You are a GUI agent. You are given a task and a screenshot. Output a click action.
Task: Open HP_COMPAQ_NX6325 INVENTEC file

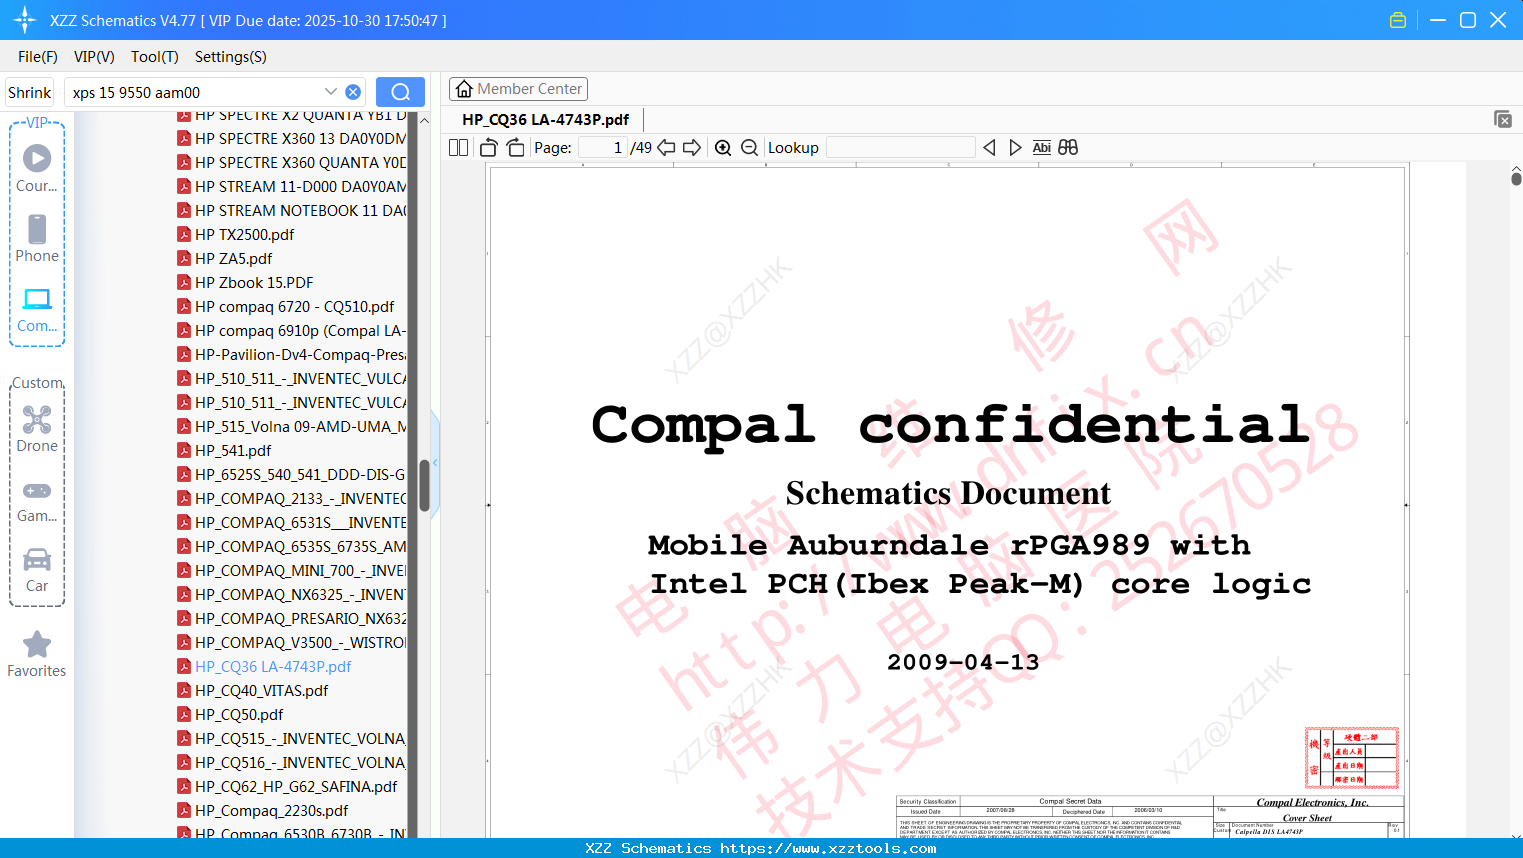[x=291, y=595]
